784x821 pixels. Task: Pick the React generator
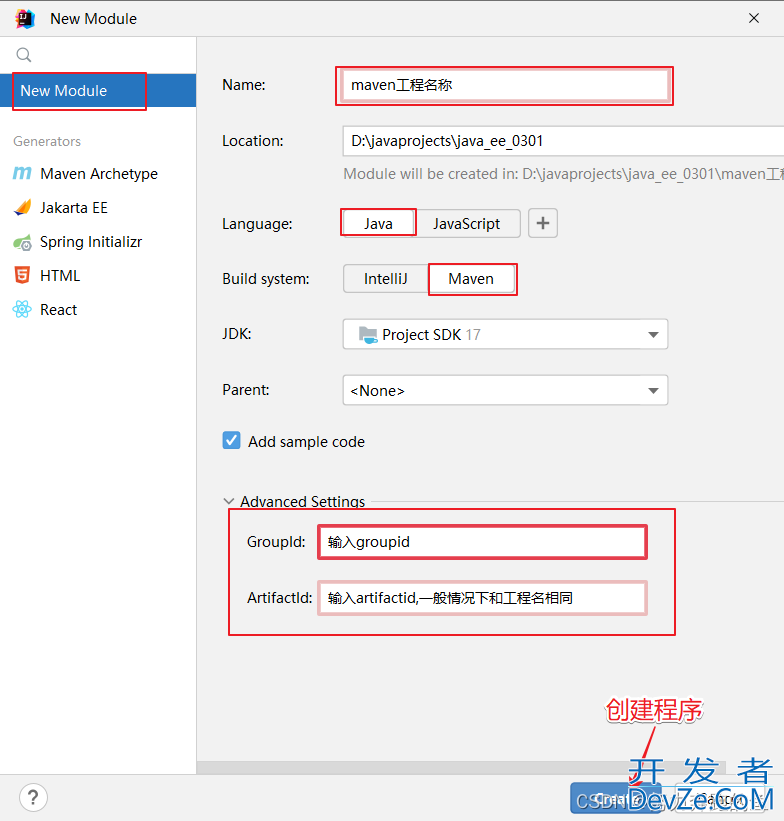[x=58, y=310]
